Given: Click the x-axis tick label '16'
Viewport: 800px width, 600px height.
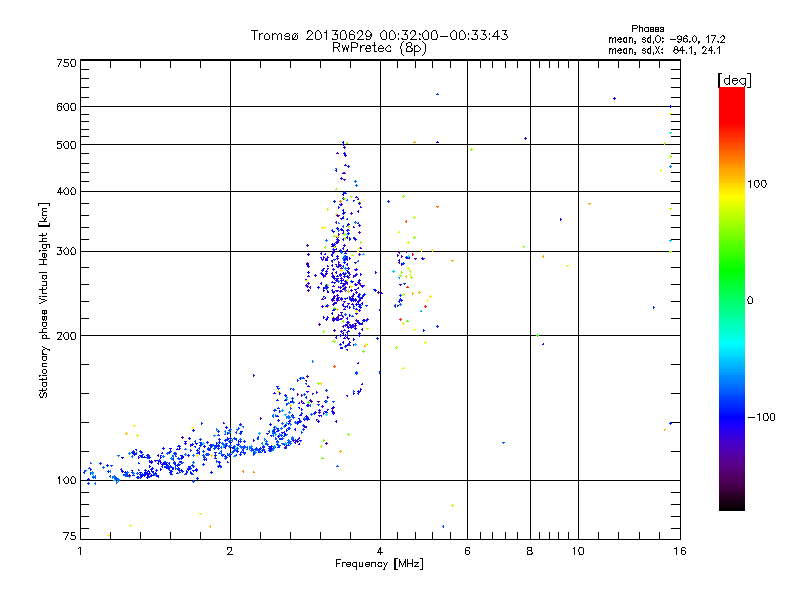Looking at the screenshot, I should [680, 551].
